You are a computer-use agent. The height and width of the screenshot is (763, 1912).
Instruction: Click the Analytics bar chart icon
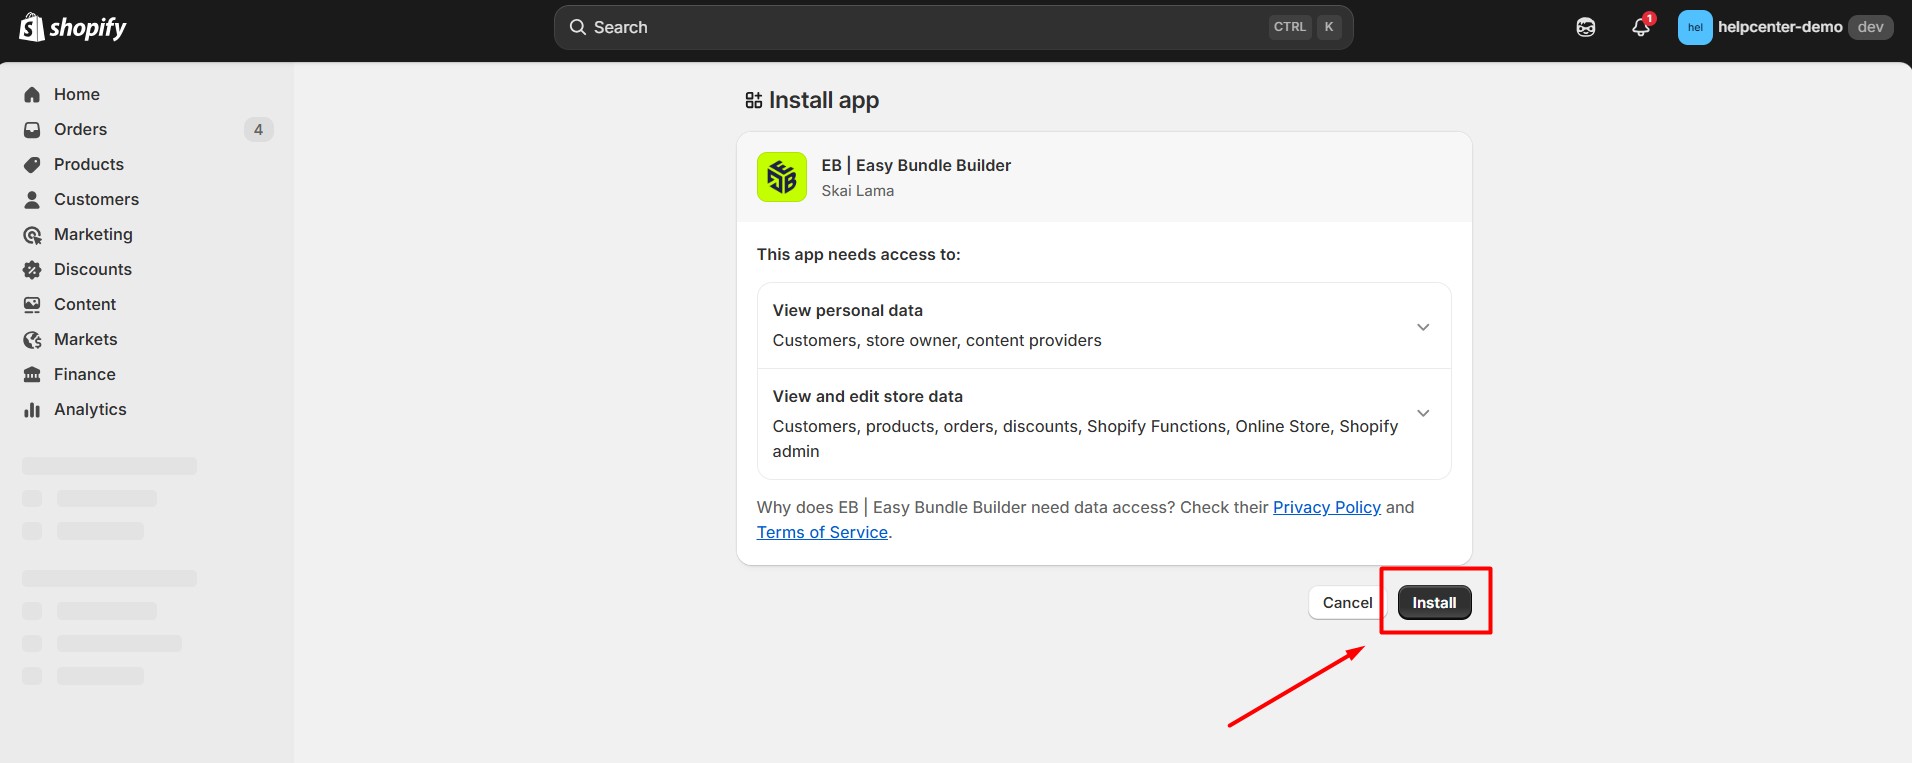pos(32,409)
